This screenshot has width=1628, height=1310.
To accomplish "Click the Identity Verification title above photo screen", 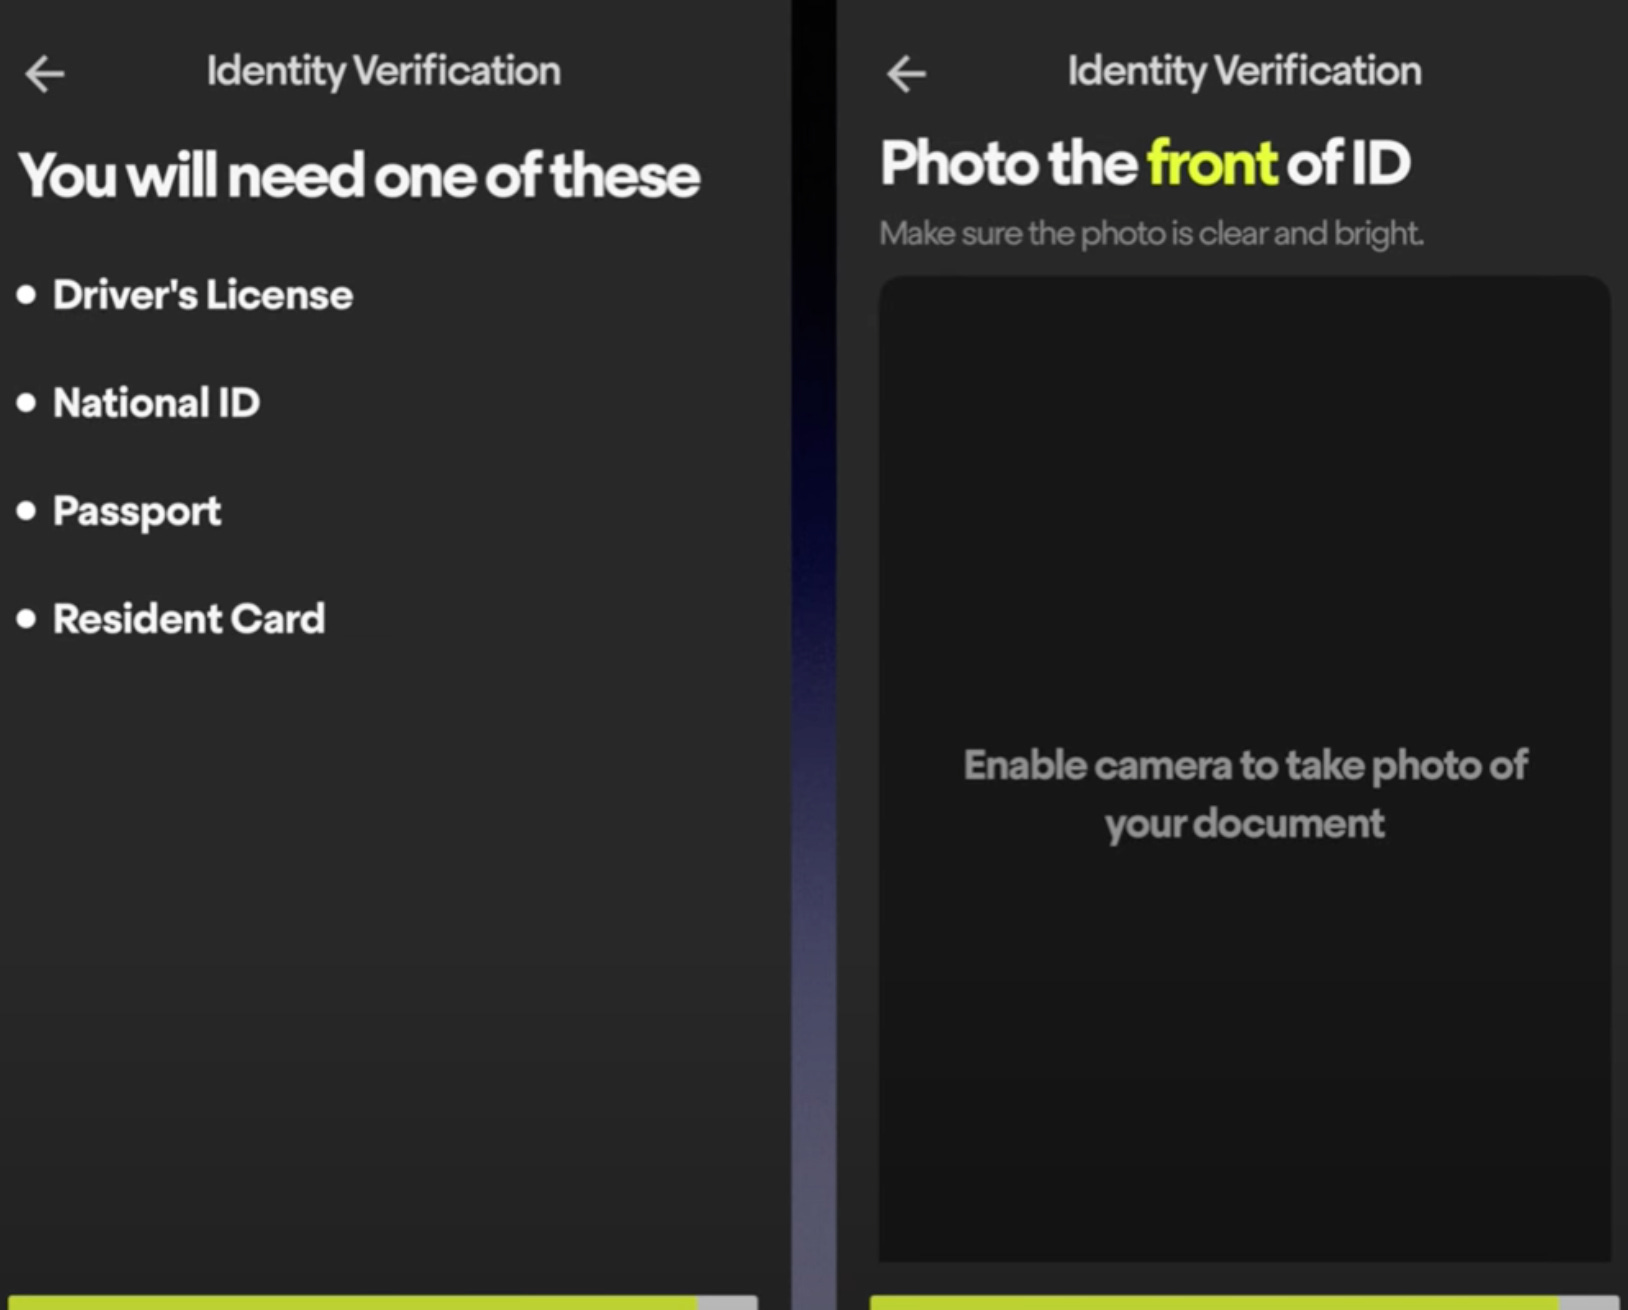I will tap(1245, 72).
